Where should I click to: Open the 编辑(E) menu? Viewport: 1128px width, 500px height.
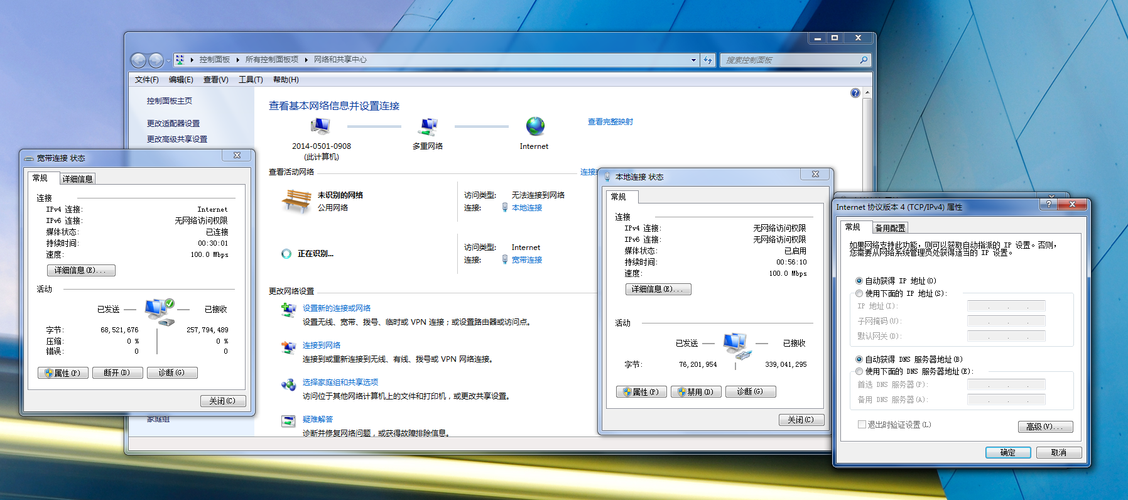(181, 80)
